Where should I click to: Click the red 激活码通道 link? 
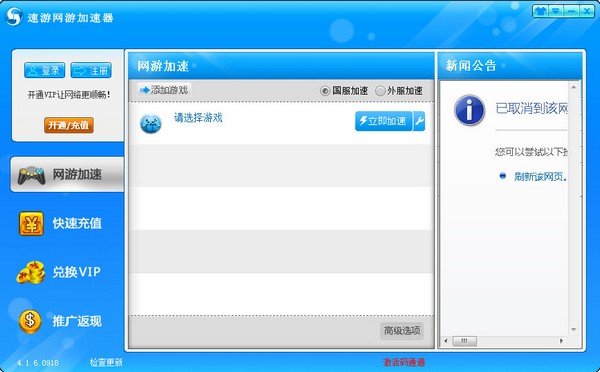point(404,362)
